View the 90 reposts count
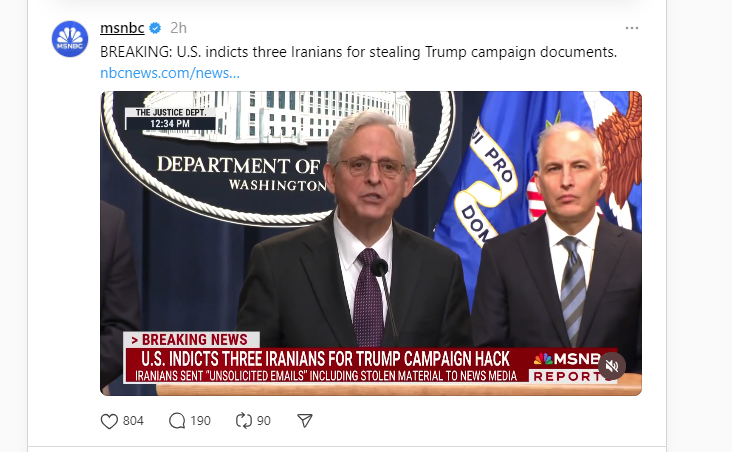The width and height of the screenshot is (732, 452). point(264,421)
